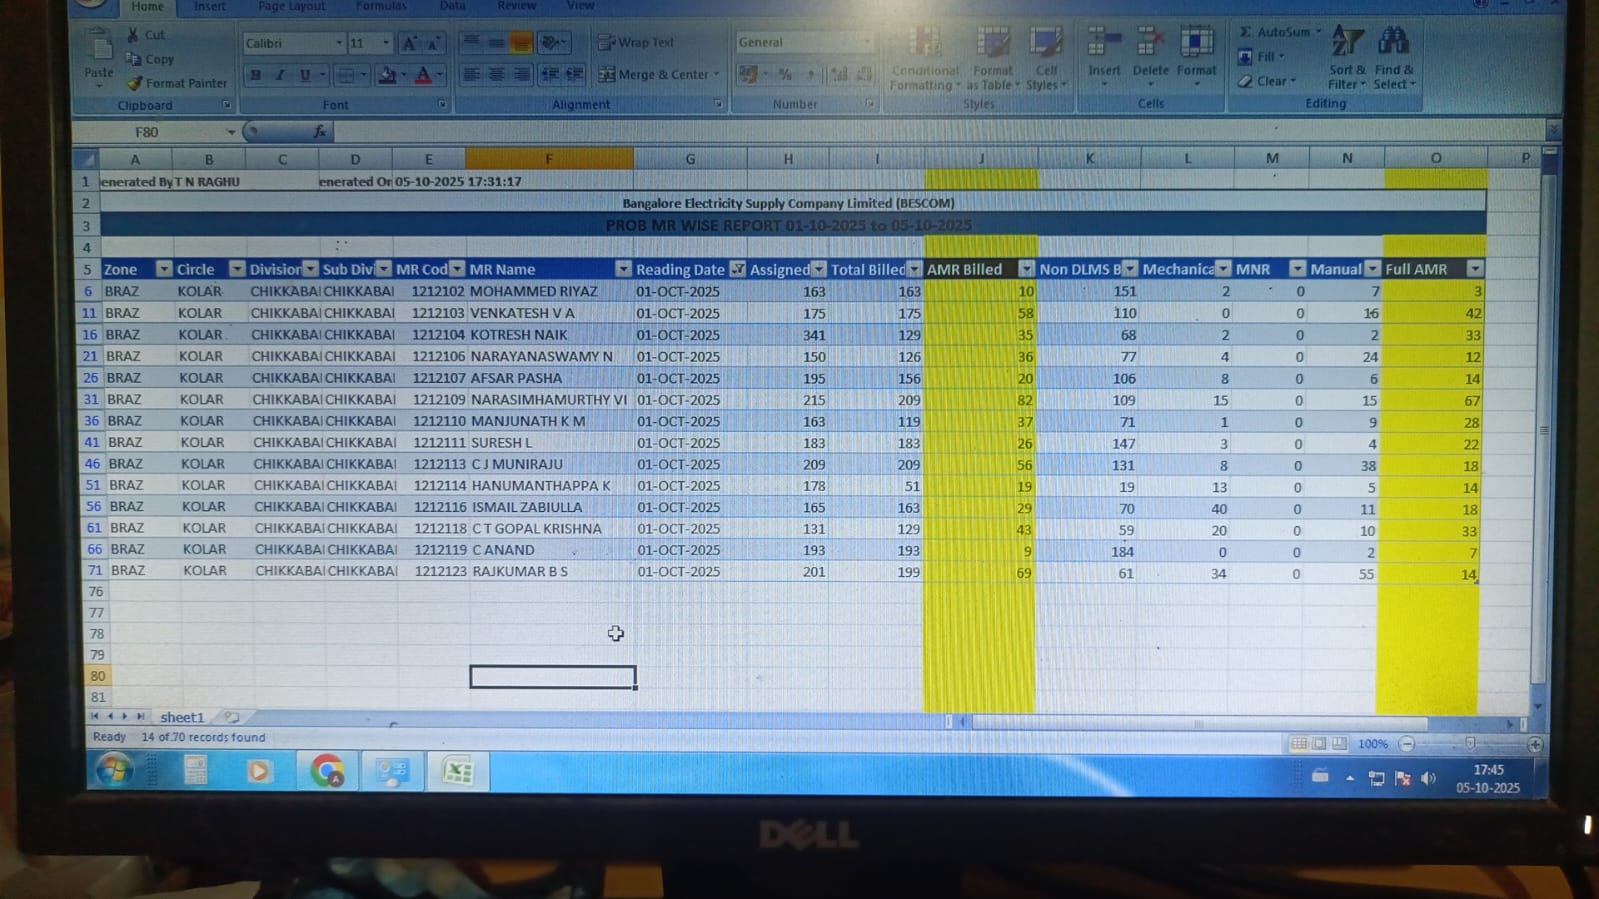Open Sort & Filter options

(x=1347, y=58)
